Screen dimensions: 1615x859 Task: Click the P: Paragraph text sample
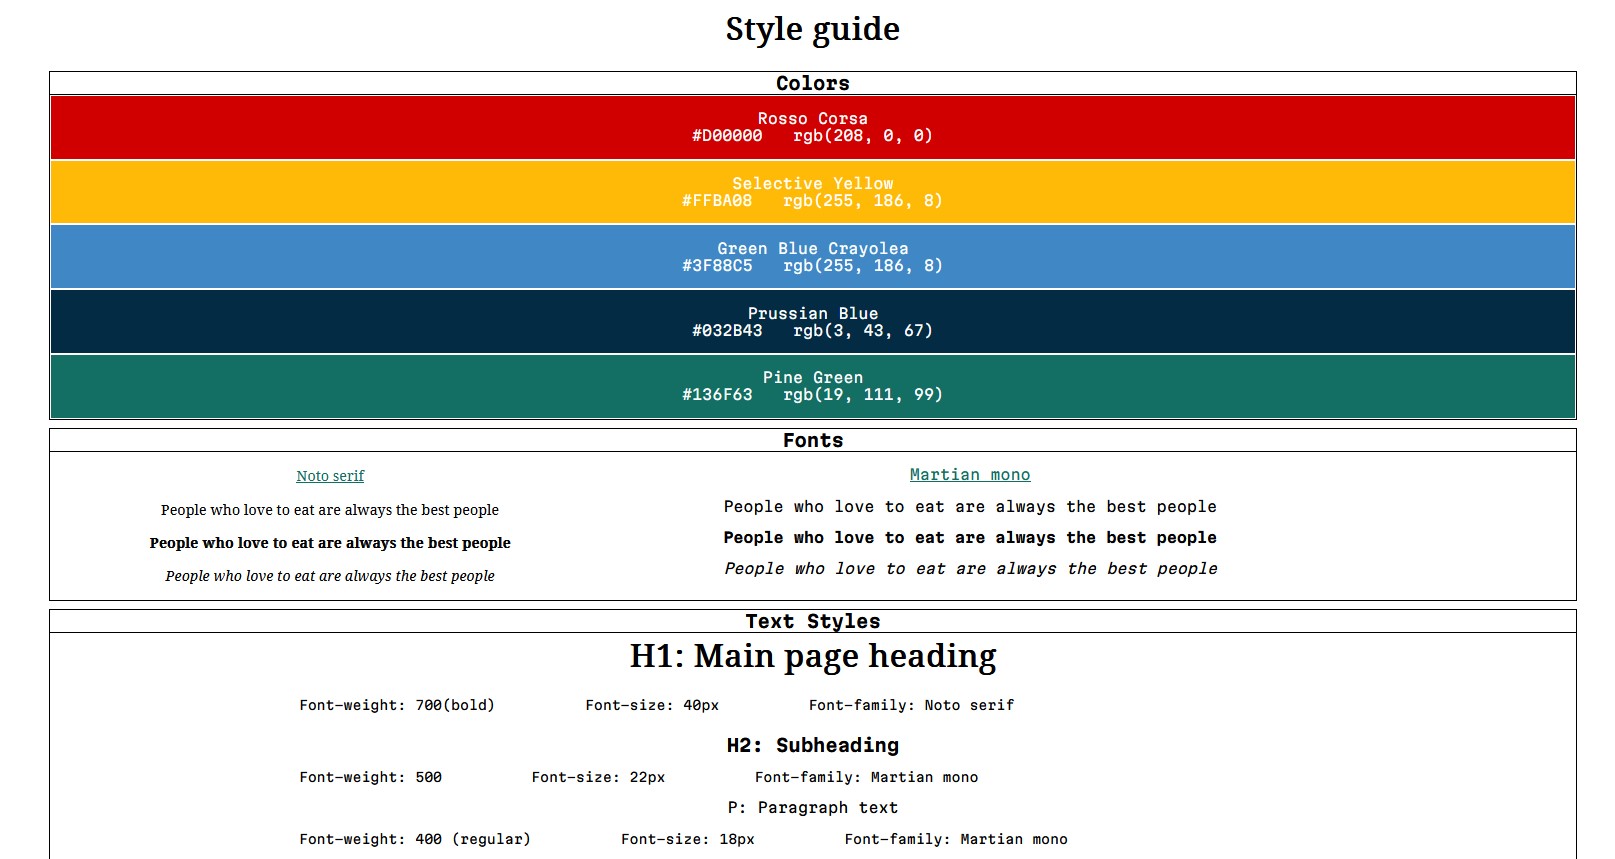[812, 807]
